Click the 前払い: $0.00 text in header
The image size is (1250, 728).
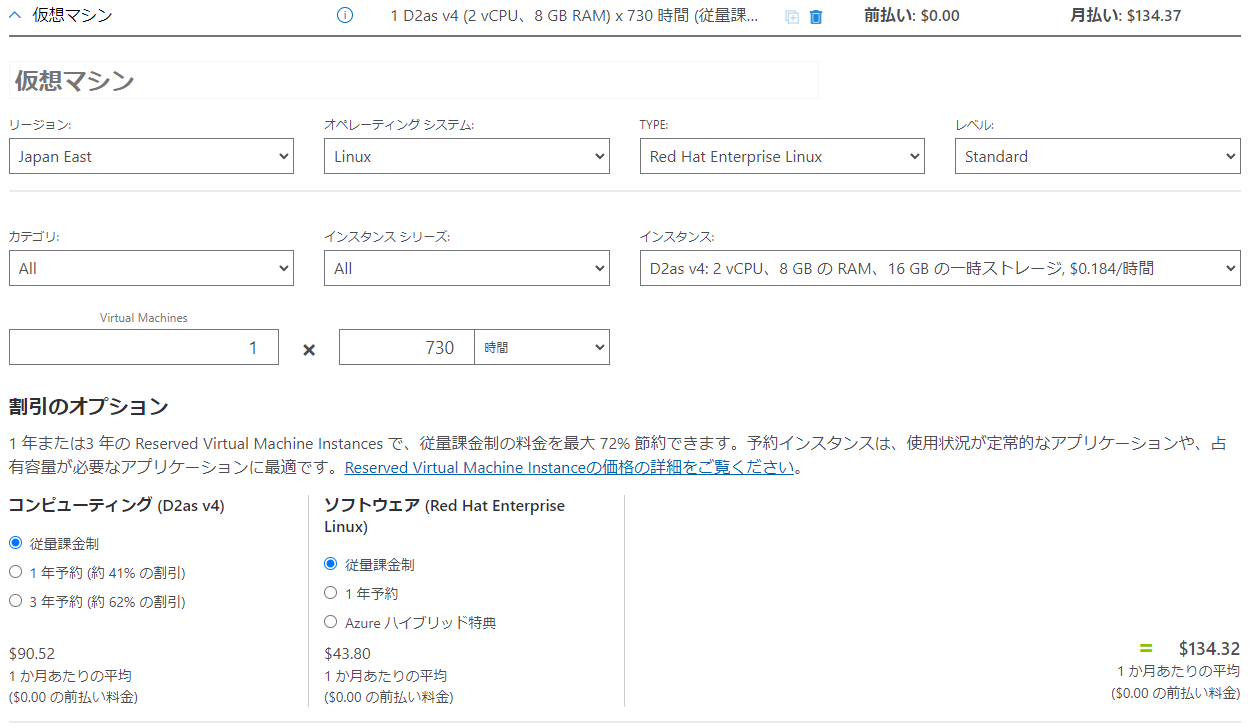tap(912, 15)
